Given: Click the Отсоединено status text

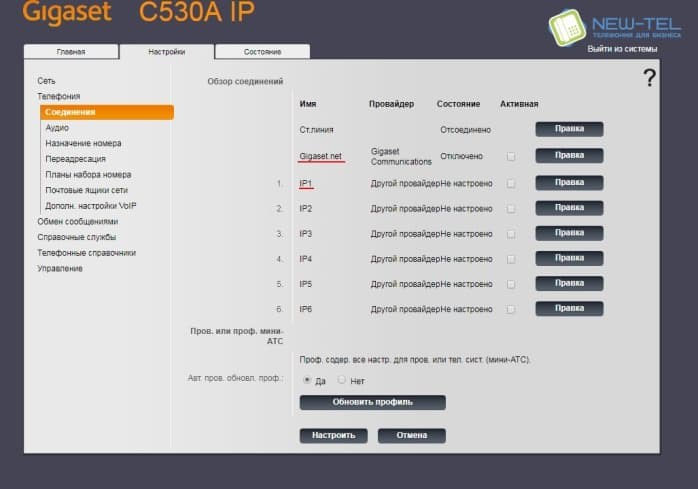Looking at the screenshot, I should pyautogui.click(x=466, y=130).
